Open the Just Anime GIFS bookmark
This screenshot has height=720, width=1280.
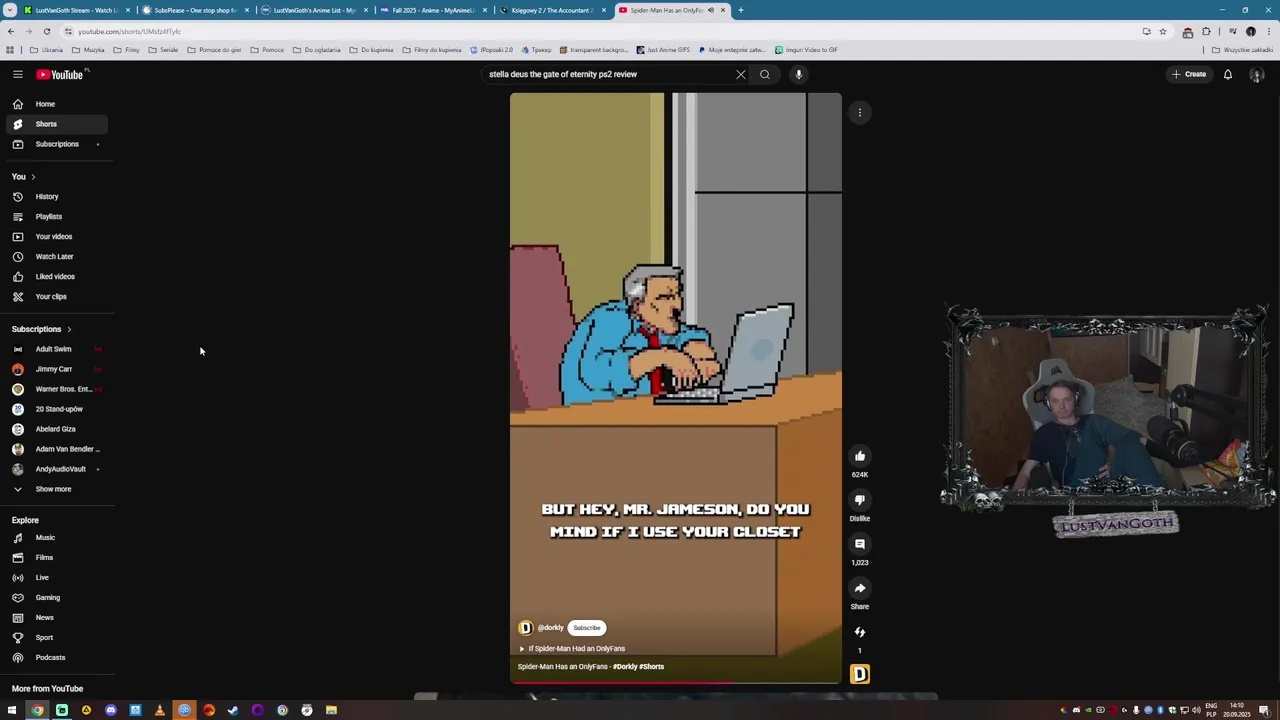[663, 49]
